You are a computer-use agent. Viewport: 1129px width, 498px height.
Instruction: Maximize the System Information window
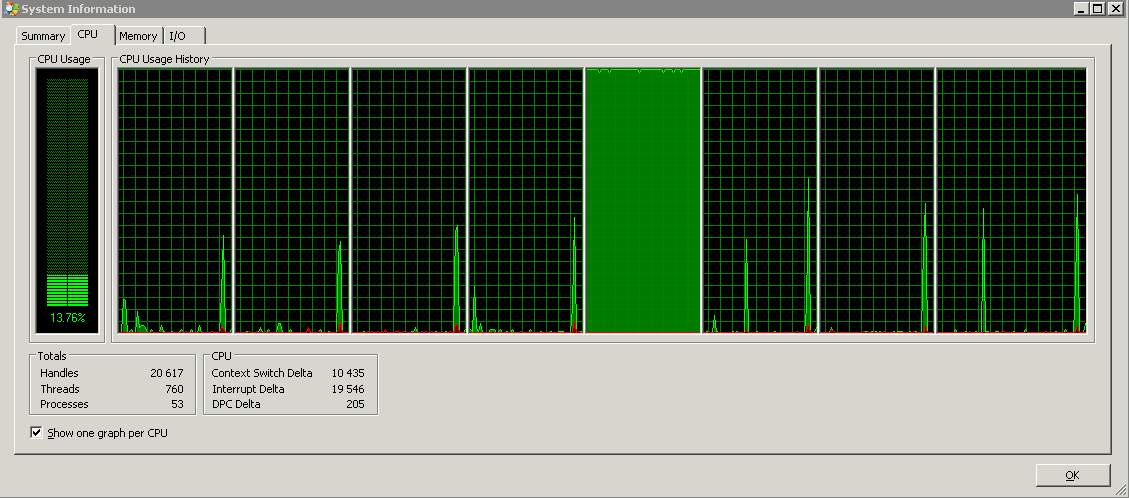click(x=1097, y=9)
